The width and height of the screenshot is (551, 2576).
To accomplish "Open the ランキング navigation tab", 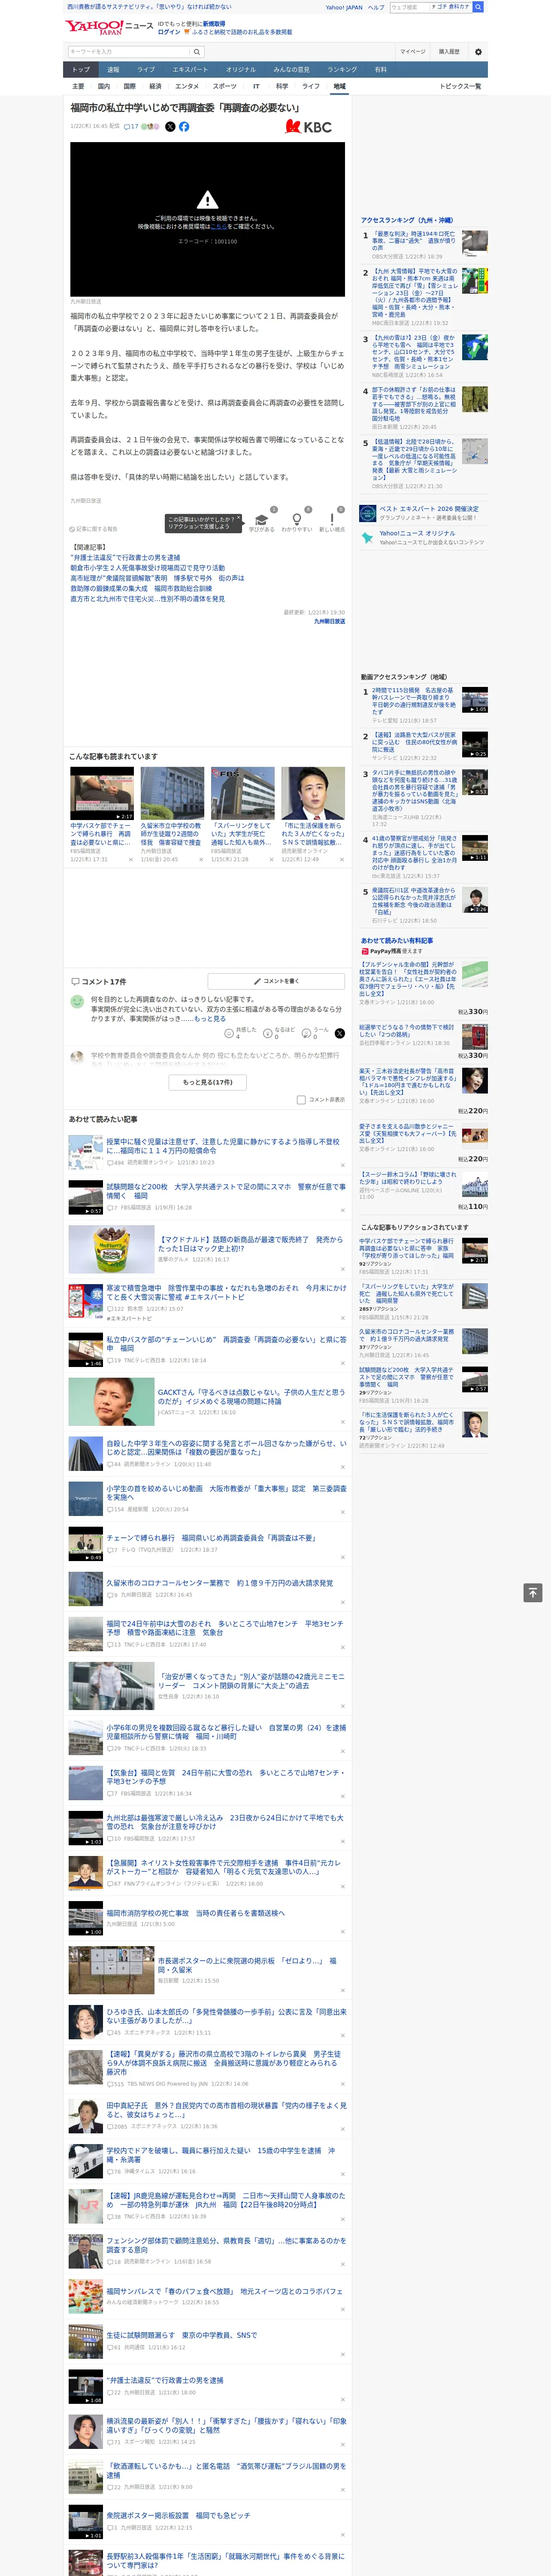I will pyautogui.click(x=342, y=70).
